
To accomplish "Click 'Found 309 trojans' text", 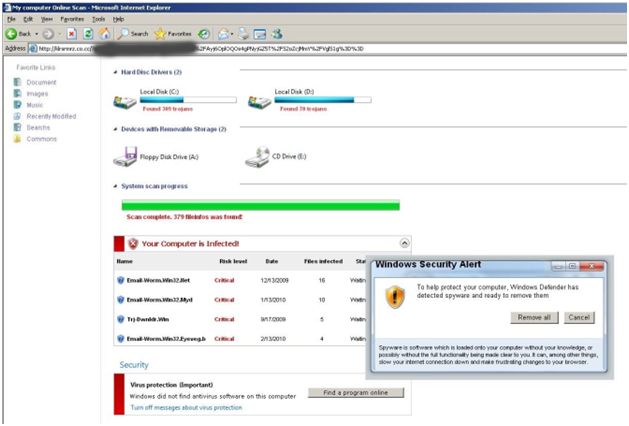I will [168, 109].
